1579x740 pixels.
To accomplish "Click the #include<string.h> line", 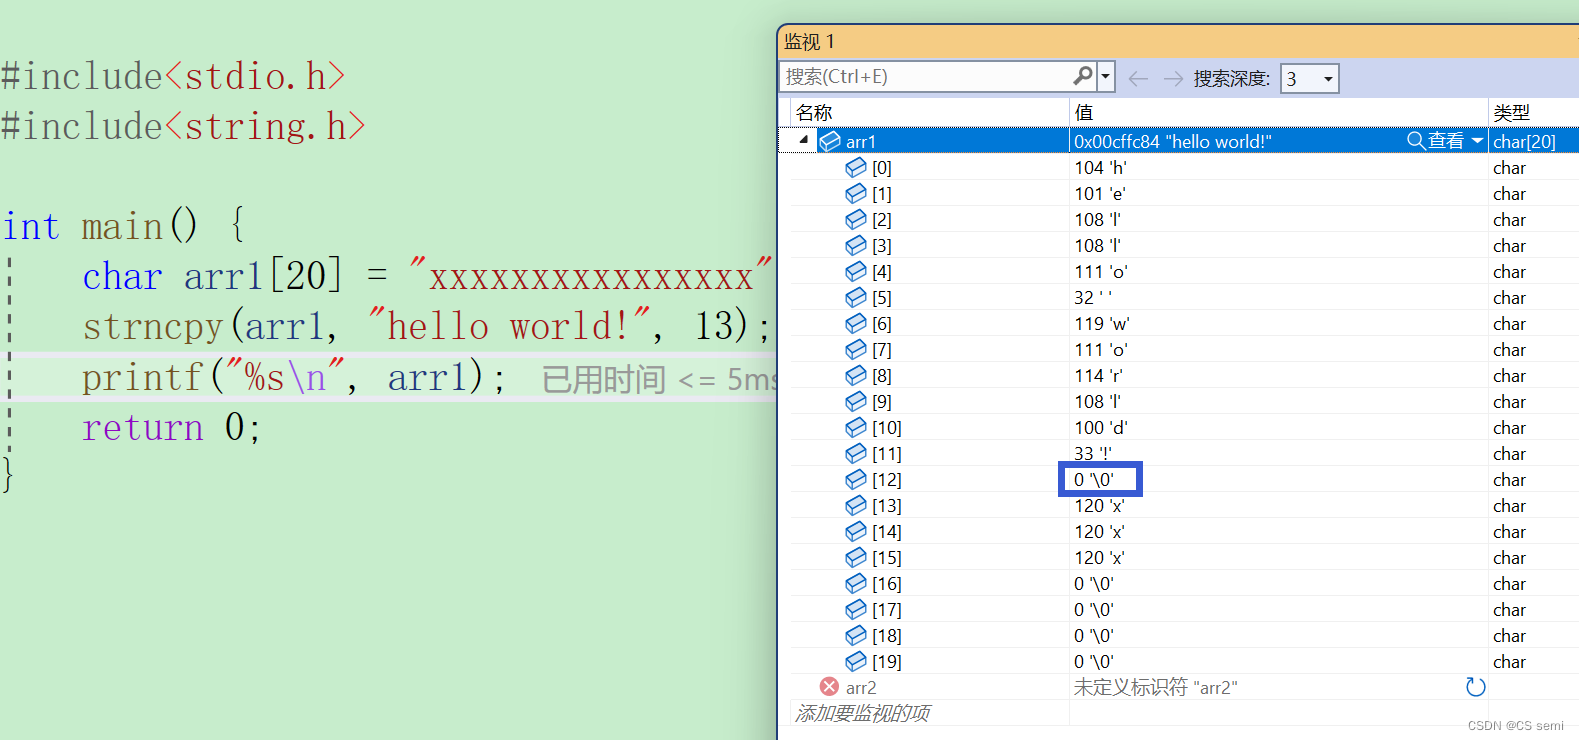I will tap(183, 127).
